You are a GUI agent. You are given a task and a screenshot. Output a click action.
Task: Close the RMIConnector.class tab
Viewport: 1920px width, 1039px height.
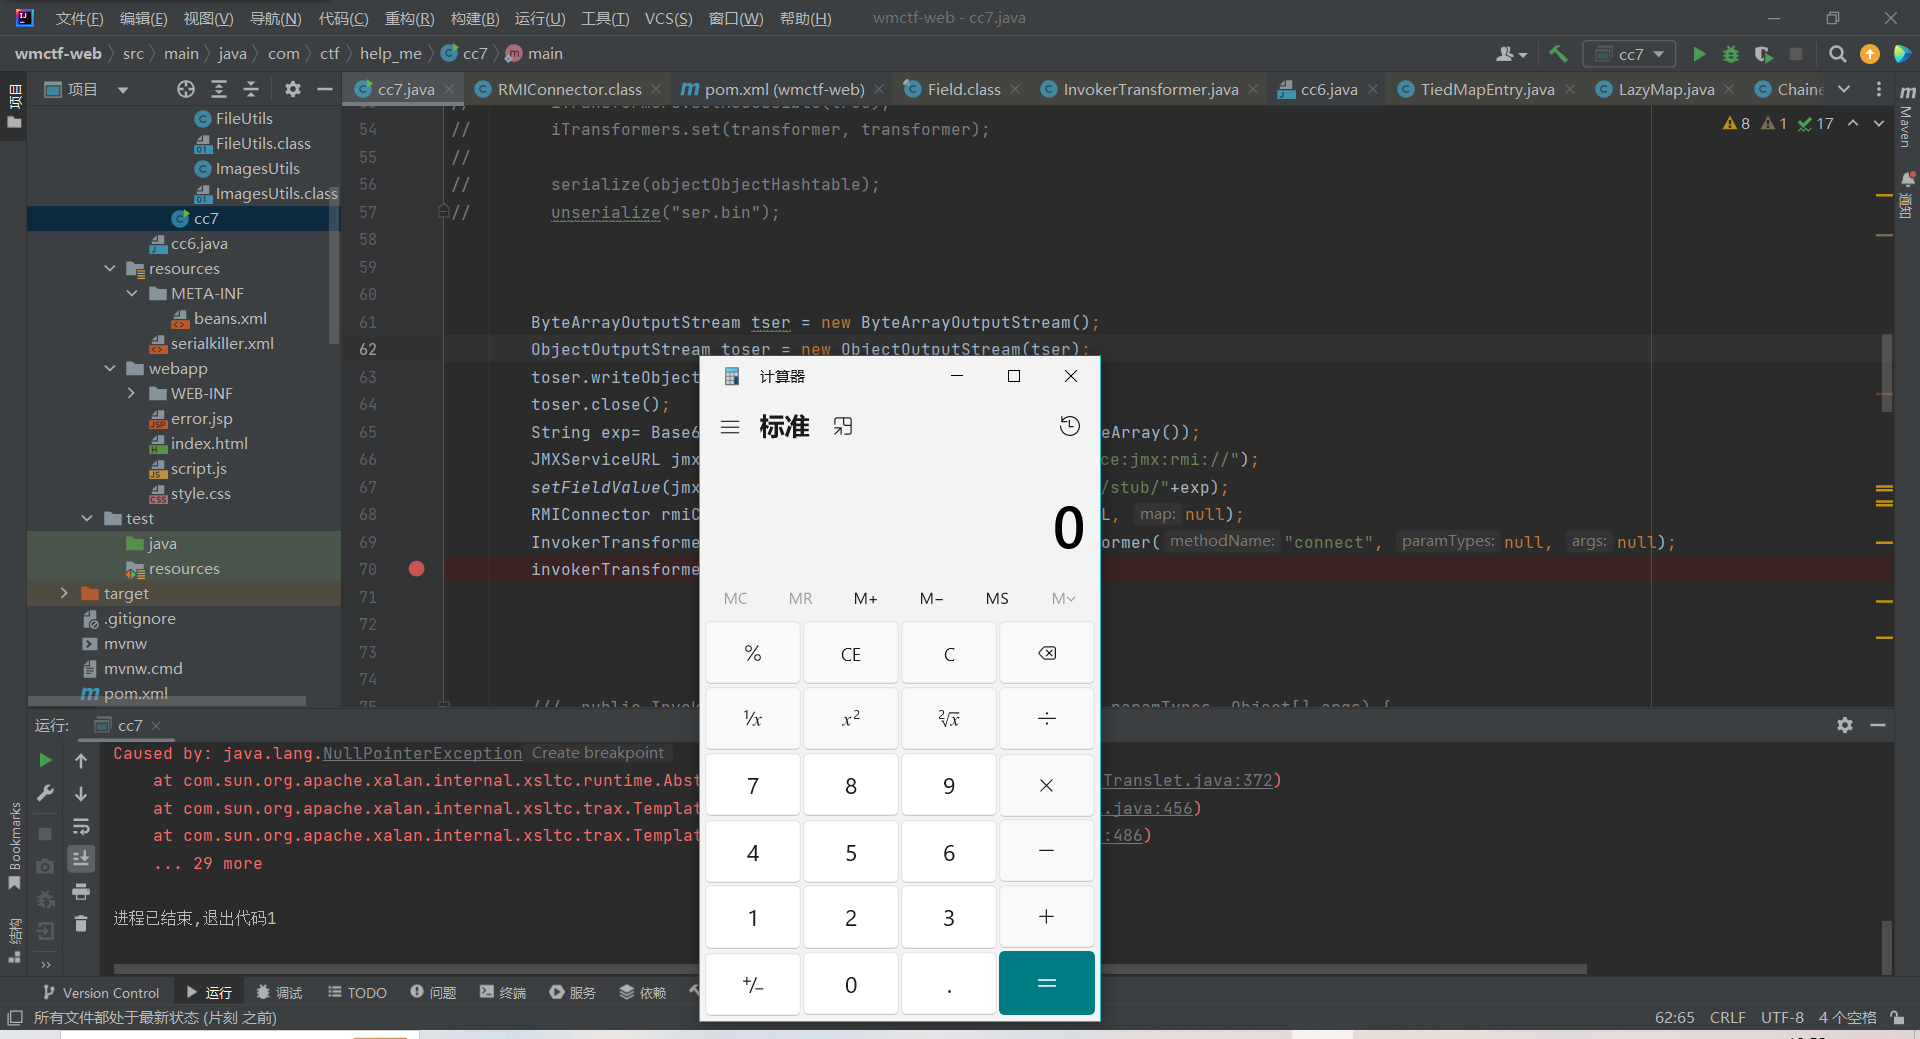656,89
